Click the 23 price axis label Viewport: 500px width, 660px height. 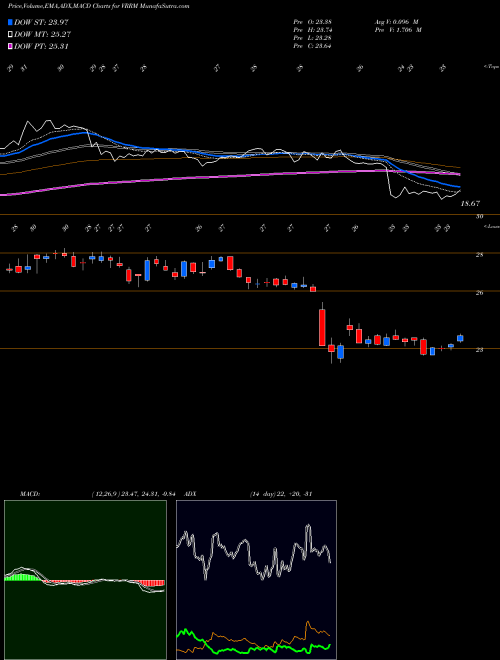[479, 350]
